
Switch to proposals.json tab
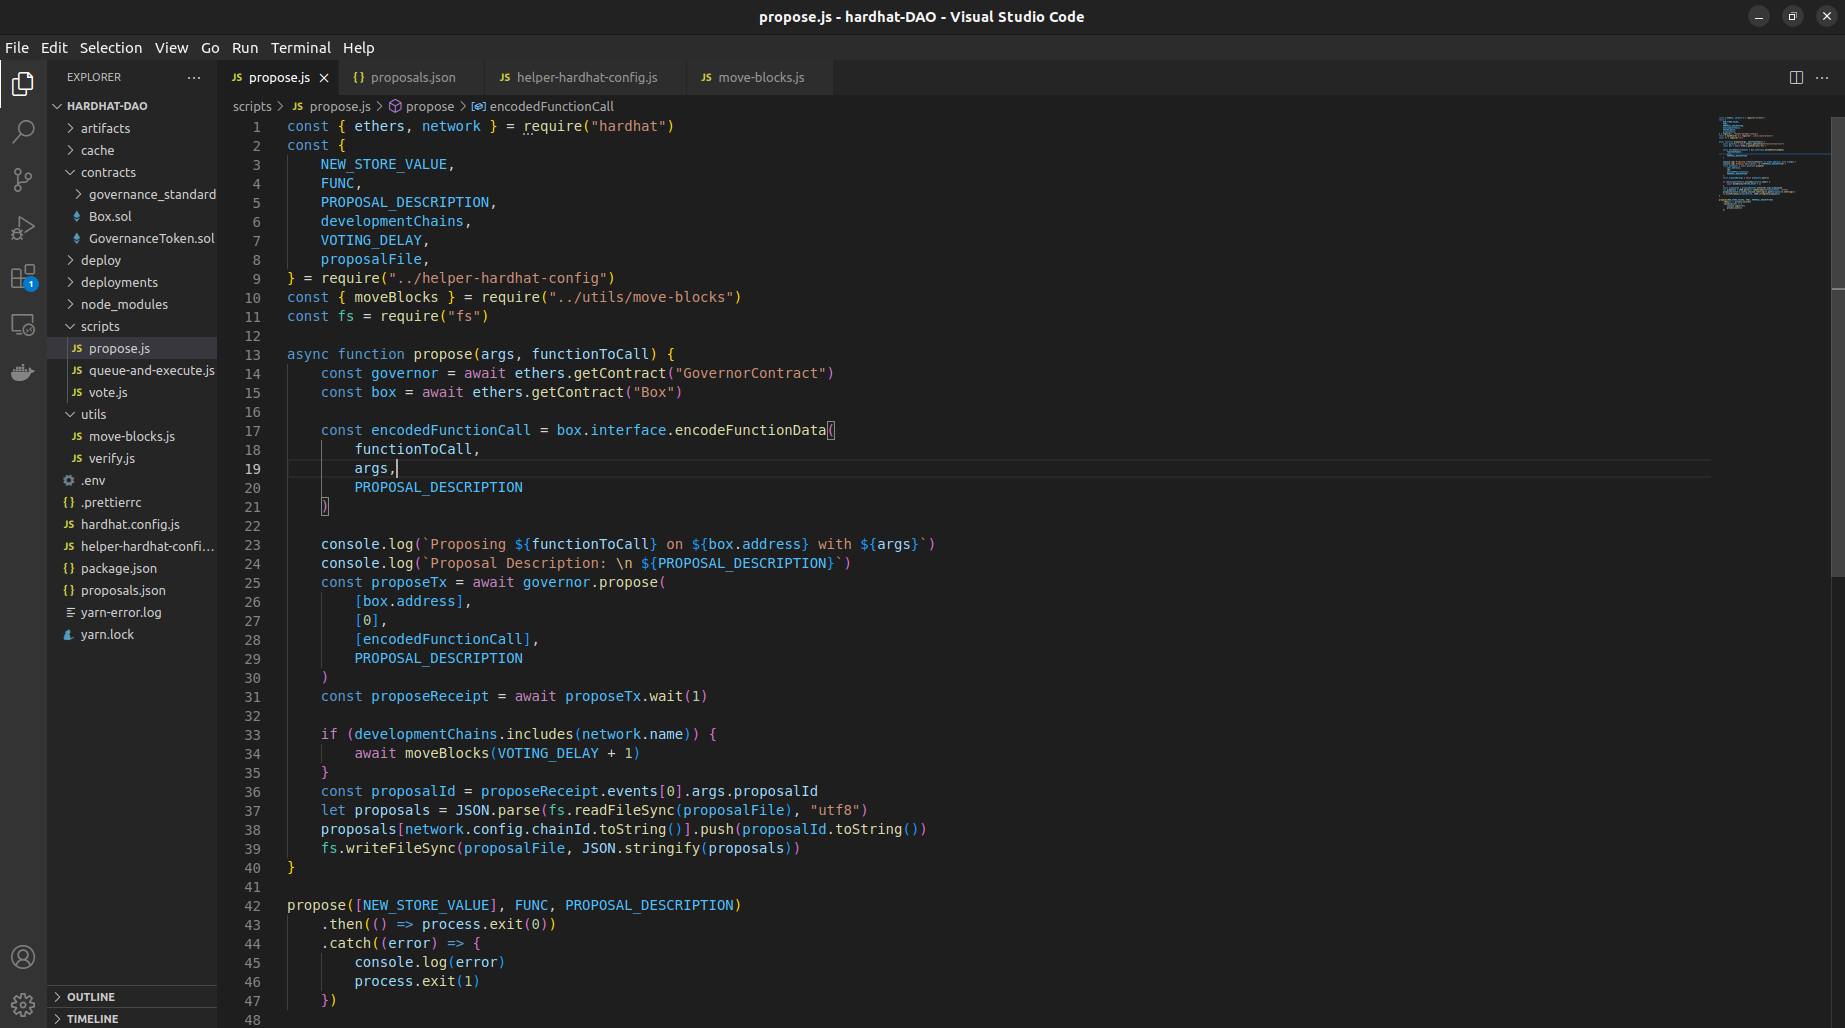pos(412,77)
